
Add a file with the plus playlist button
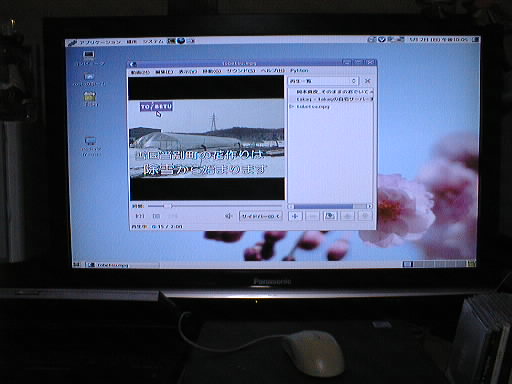[295, 216]
